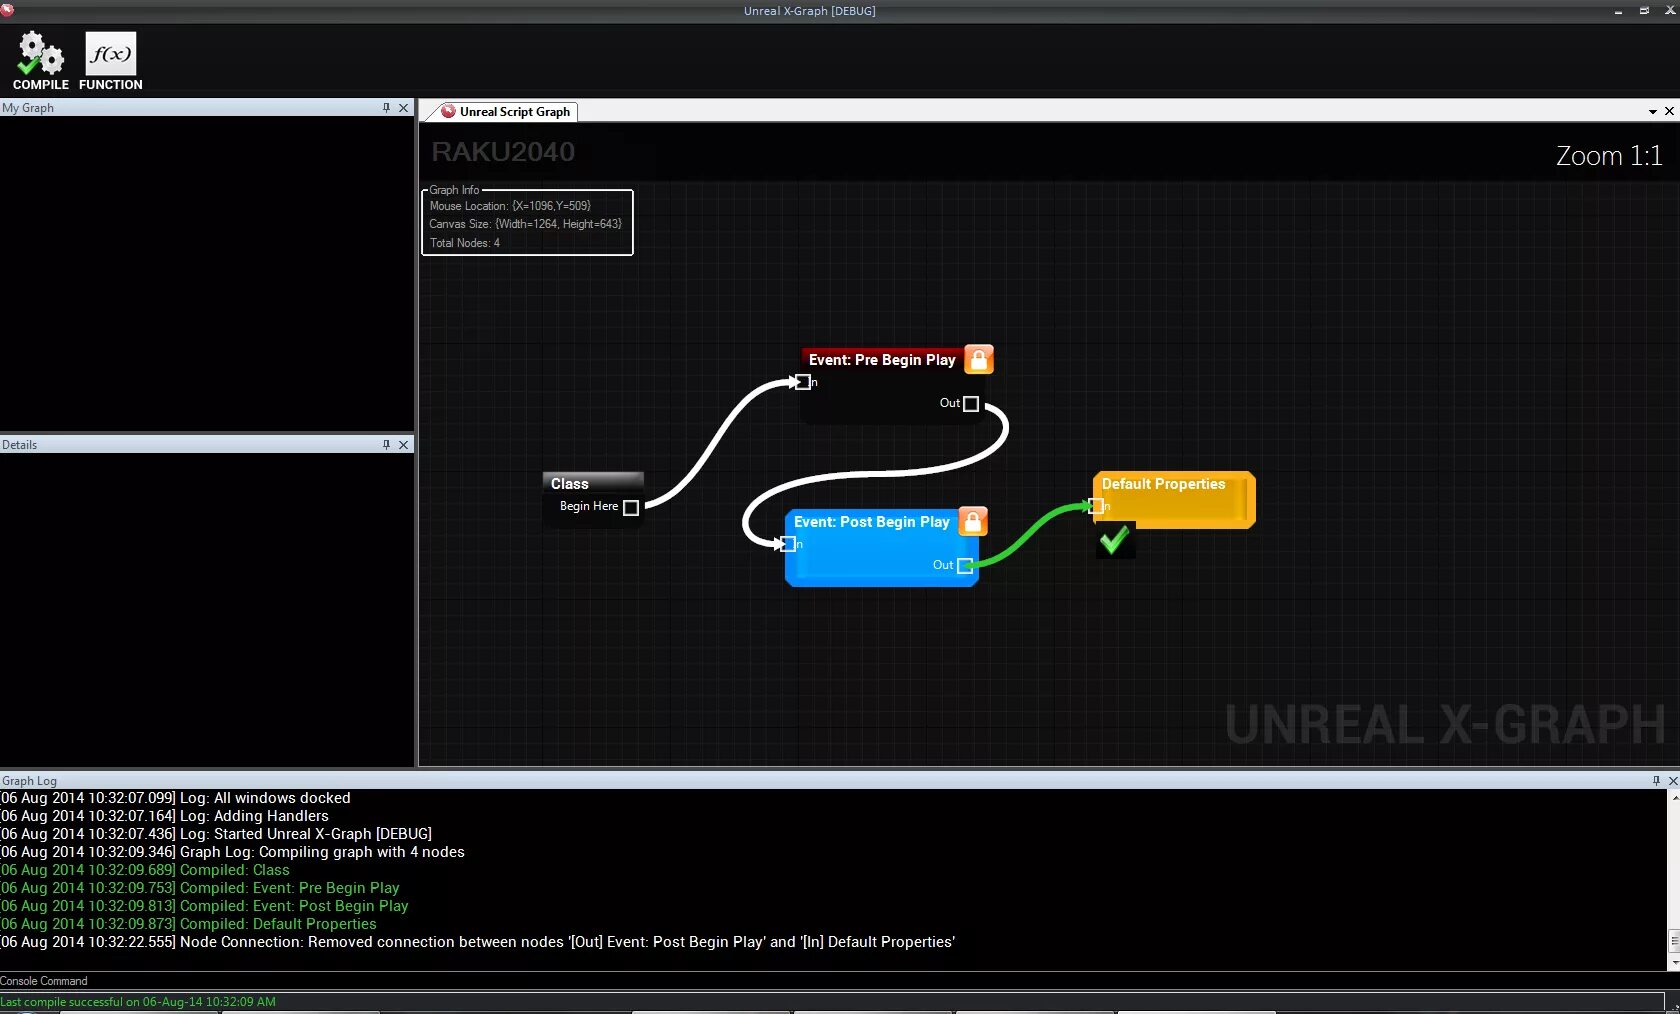
Task: Select the Default Properties node title
Action: tap(1163, 484)
